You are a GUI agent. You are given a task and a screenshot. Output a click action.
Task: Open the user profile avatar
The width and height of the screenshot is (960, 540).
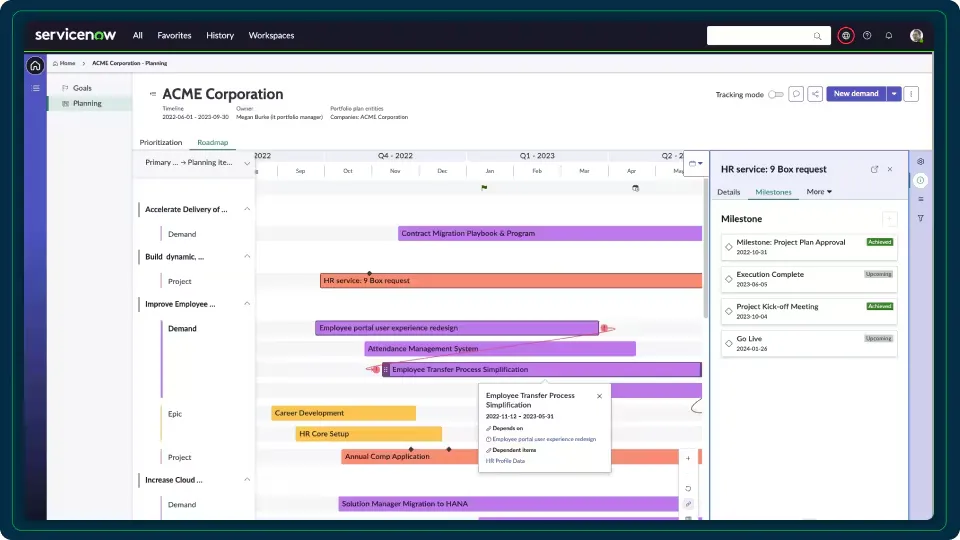[x=916, y=36]
